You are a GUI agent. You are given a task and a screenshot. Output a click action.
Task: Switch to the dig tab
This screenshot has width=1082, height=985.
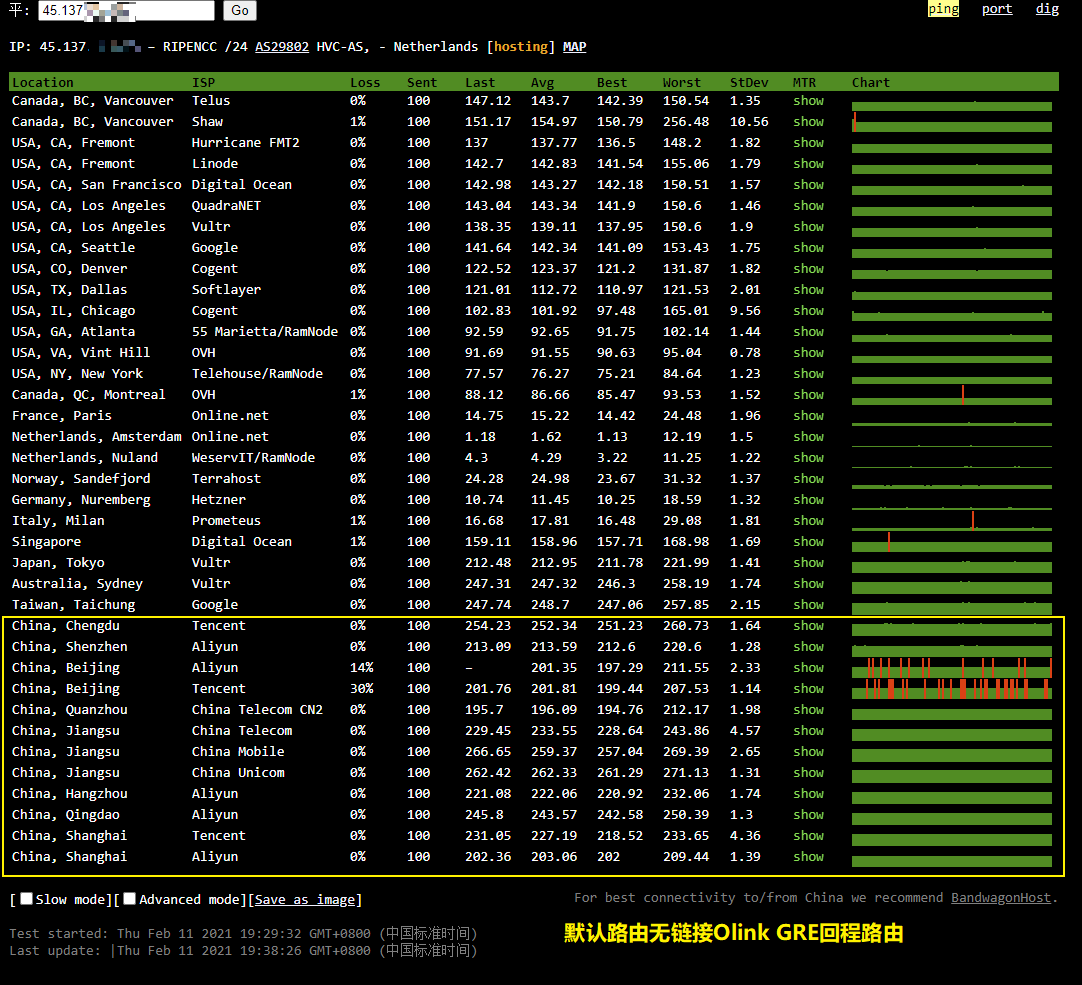coord(1047,9)
